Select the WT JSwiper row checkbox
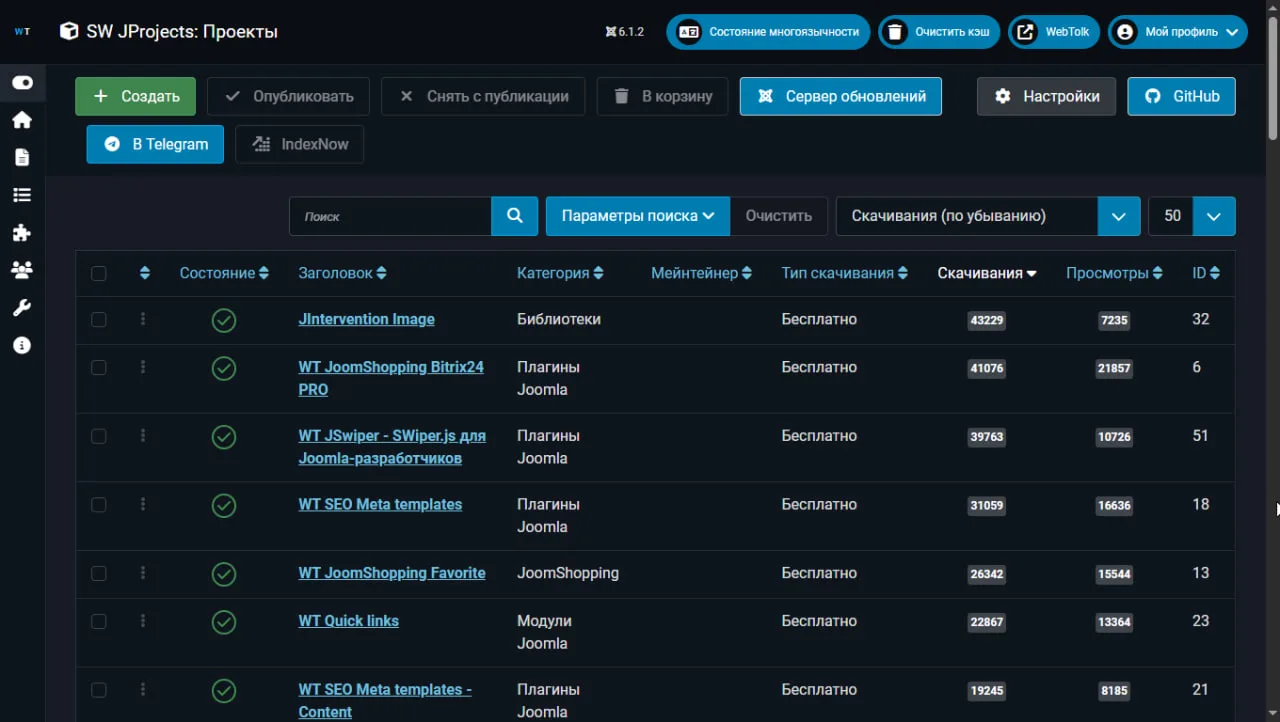1280x722 pixels. tap(99, 436)
